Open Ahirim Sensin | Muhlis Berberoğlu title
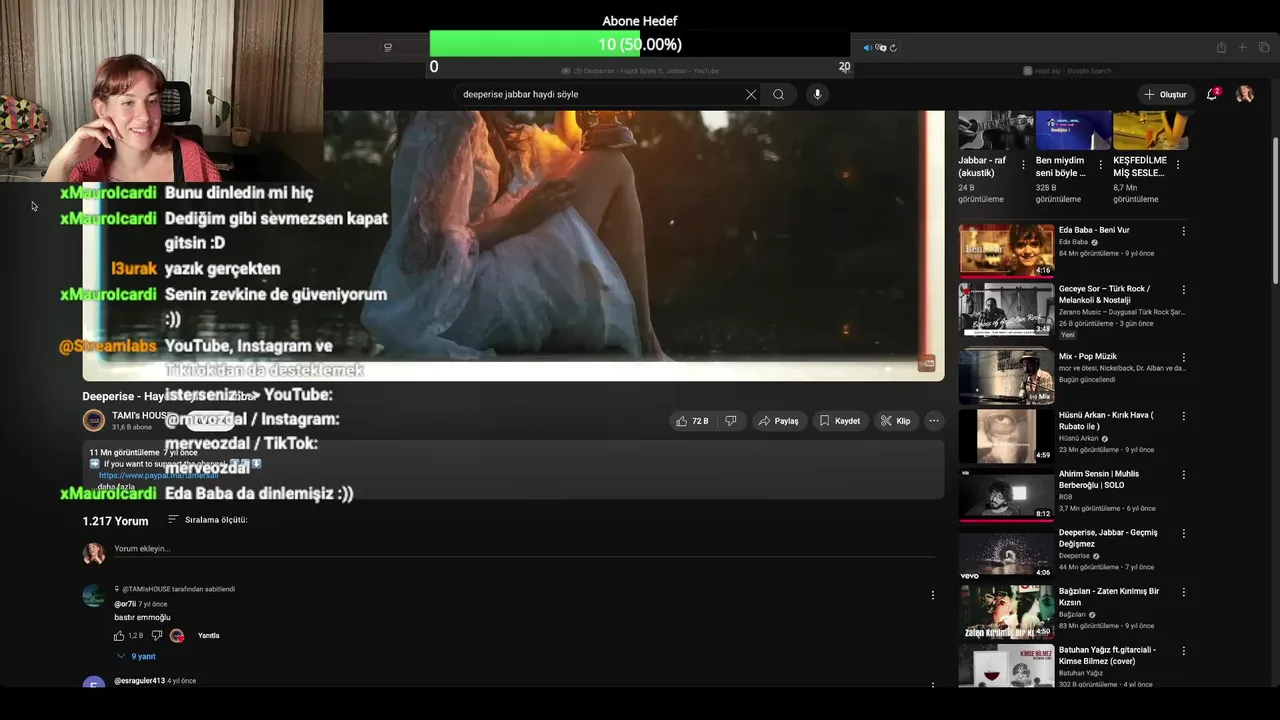This screenshot has width=1280, height=720. coord(1099,480)
